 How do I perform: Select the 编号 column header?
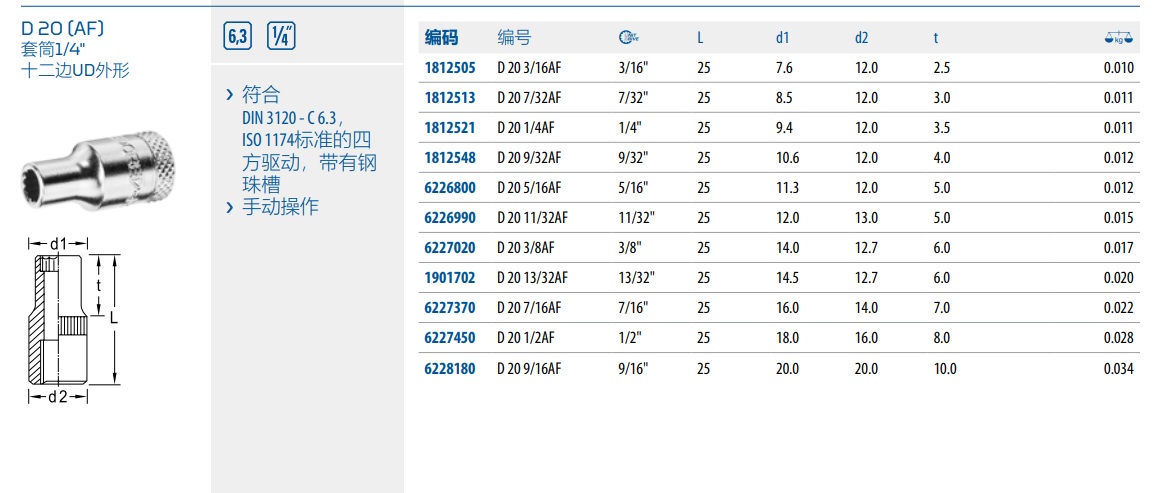[x=514, y=38]
